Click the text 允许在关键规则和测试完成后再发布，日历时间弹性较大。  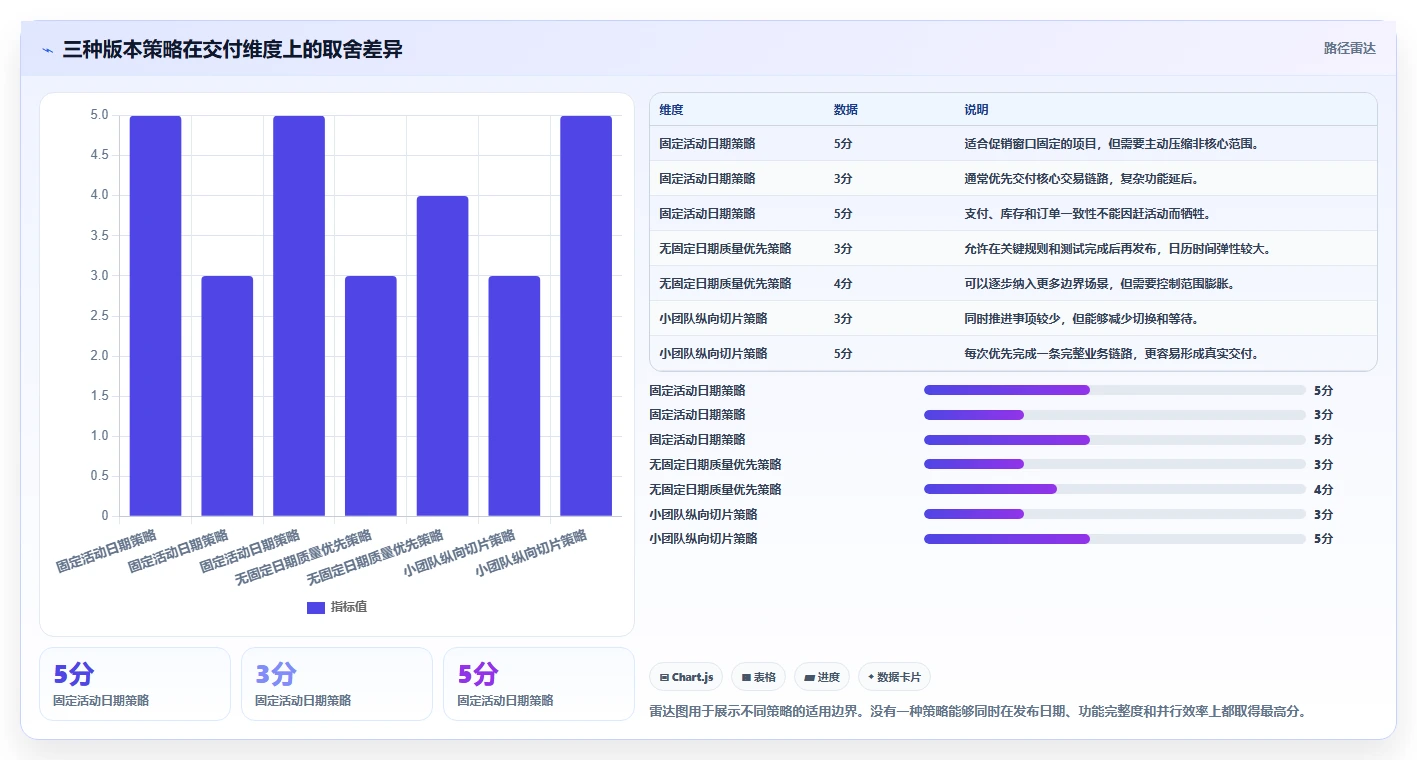click(1117, 249)
